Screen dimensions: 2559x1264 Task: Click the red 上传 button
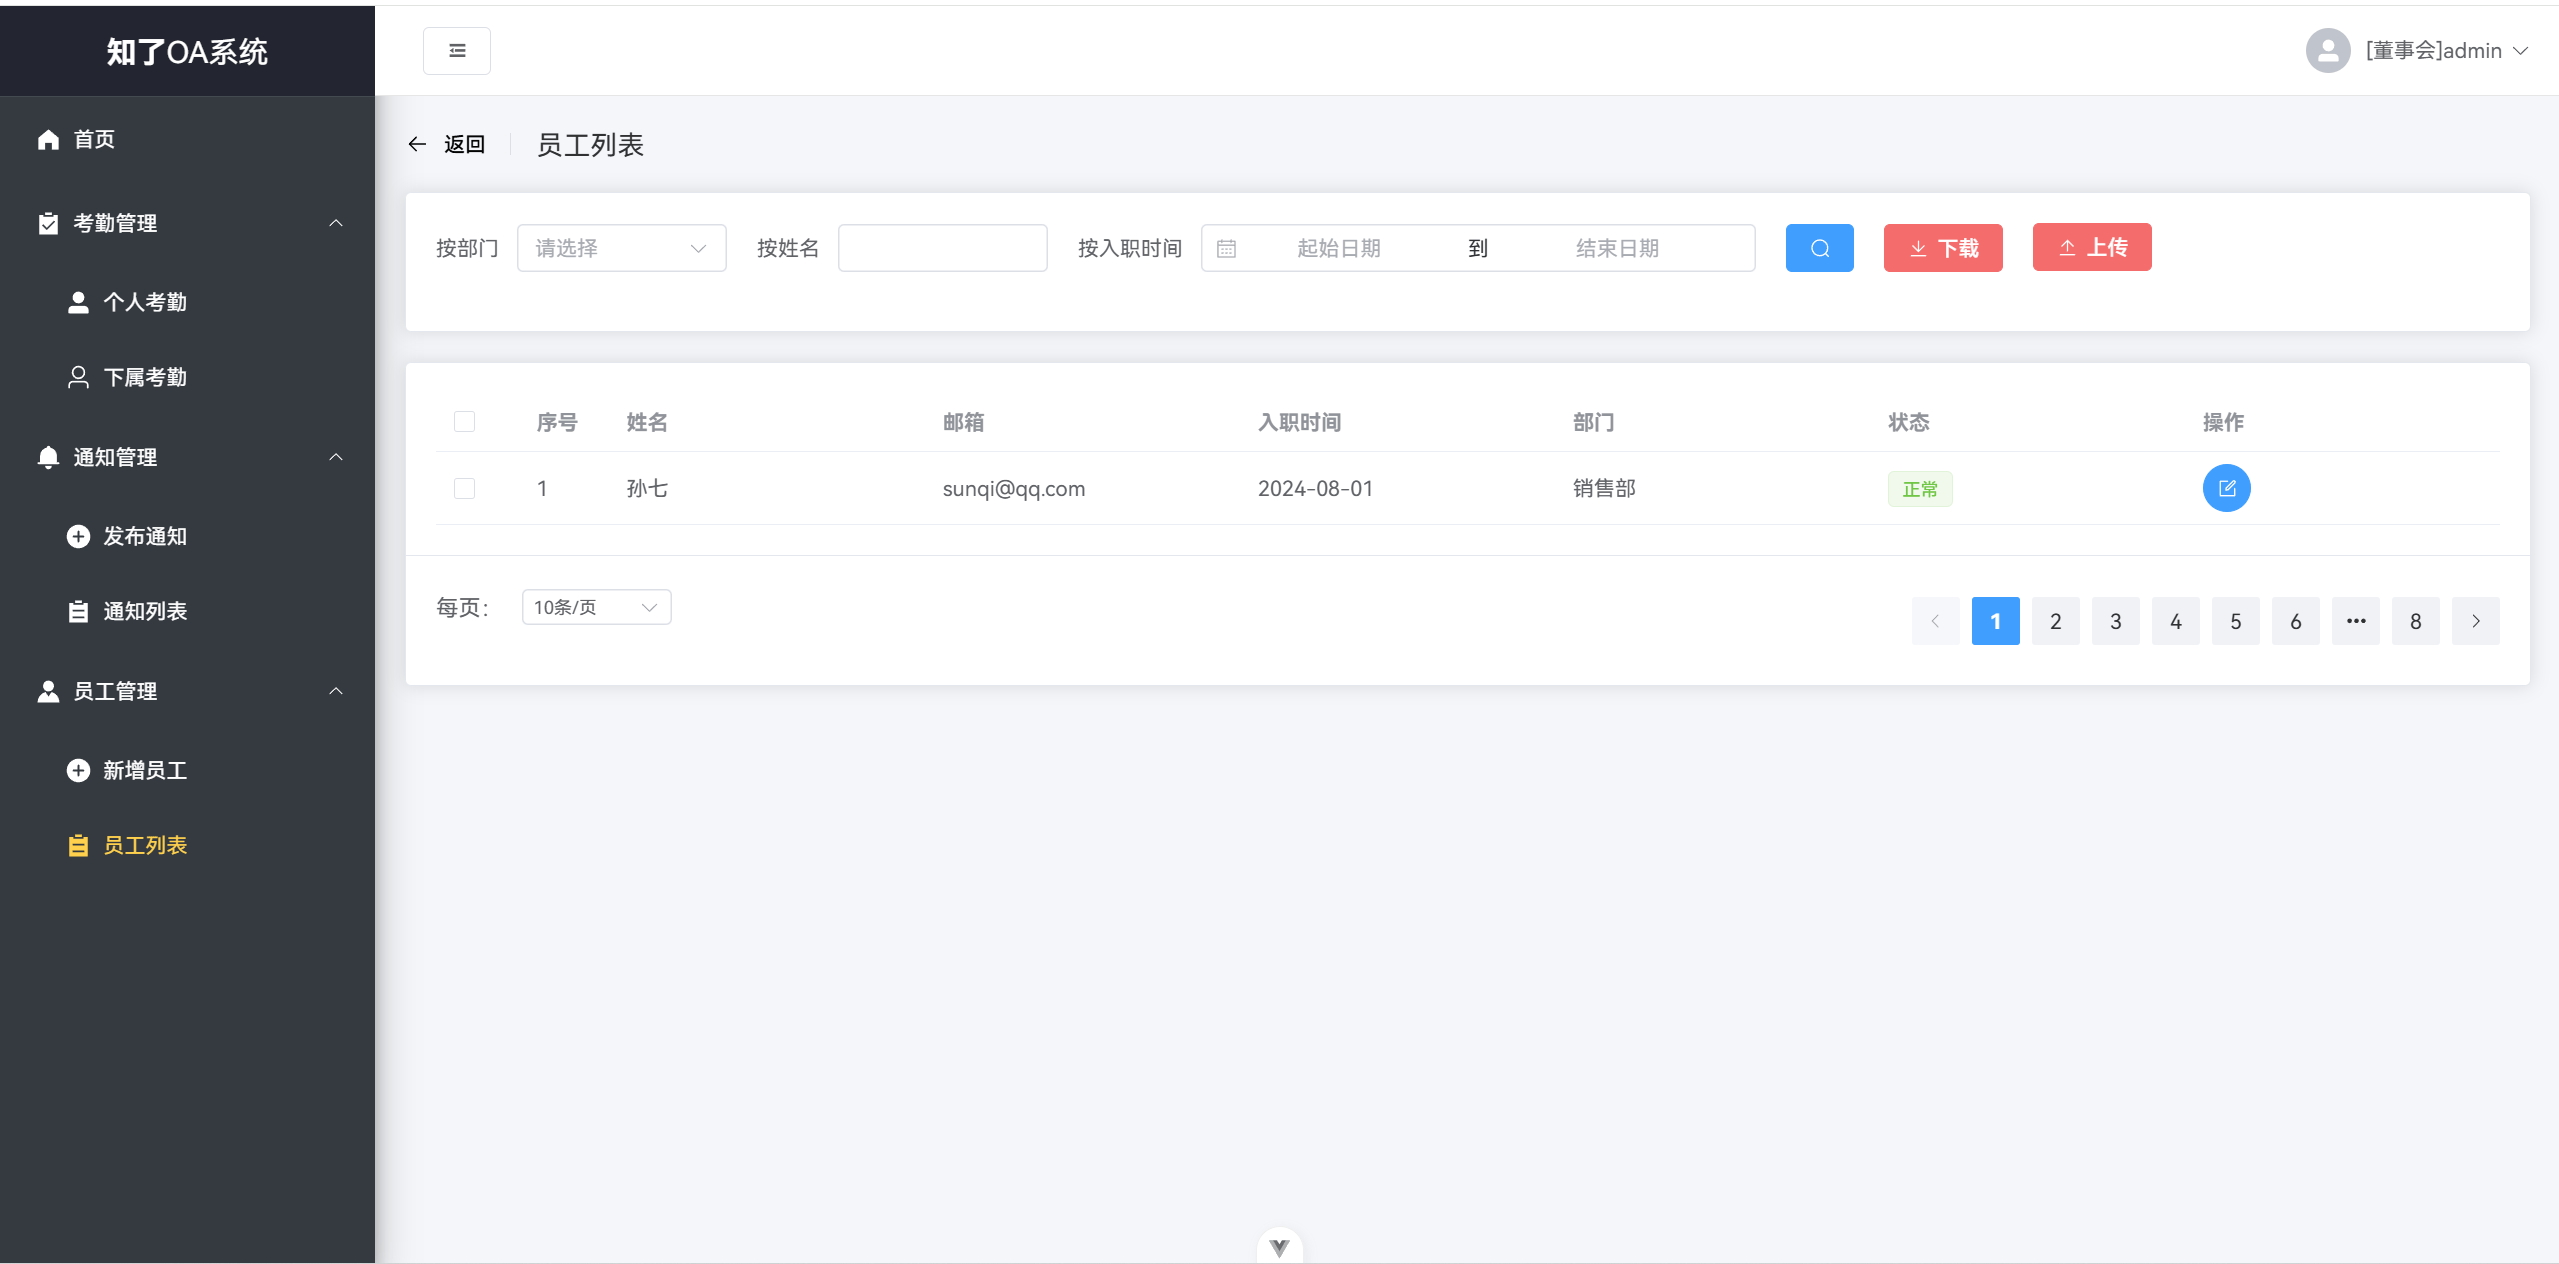click(2092, 247)
